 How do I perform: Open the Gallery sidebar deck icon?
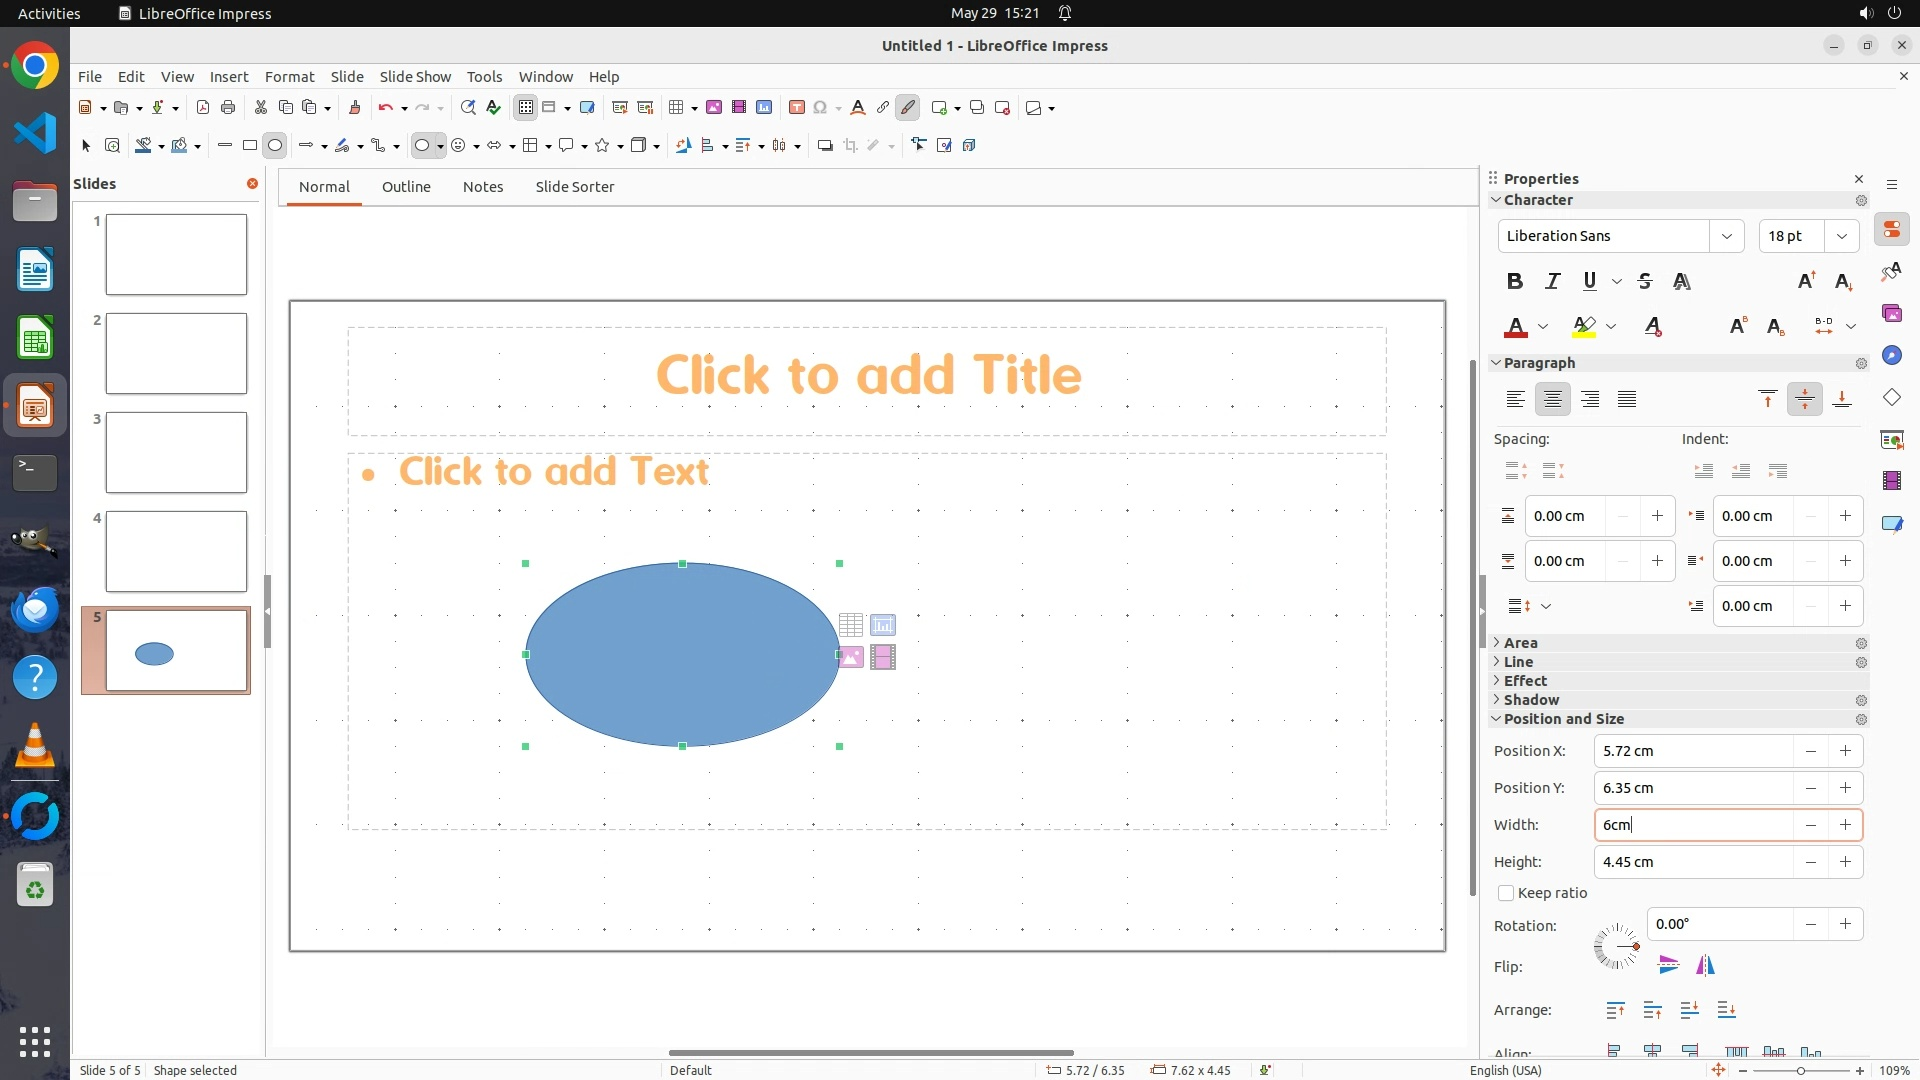click(1891, 314)
